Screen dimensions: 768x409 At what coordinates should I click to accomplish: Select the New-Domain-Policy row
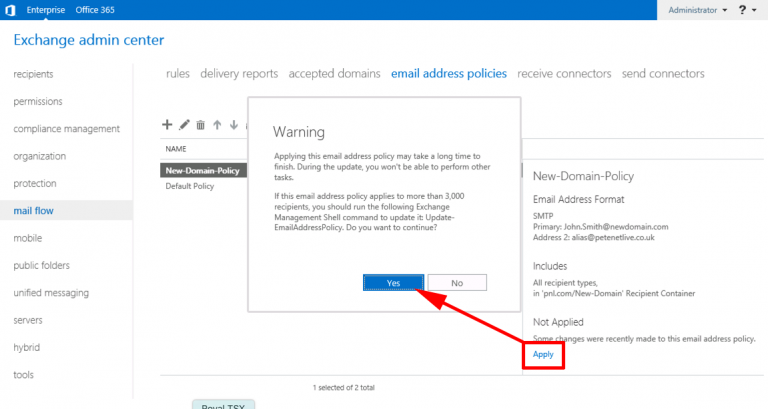(203, 170)
